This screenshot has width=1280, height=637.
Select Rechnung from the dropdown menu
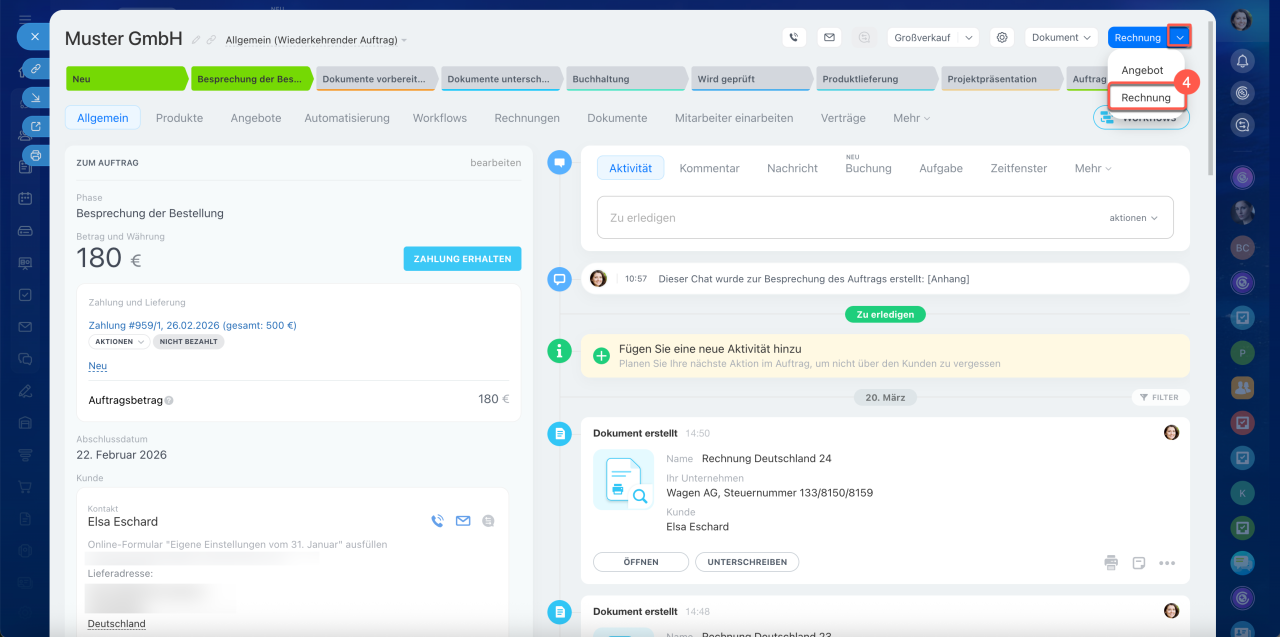click(1146, 98)
